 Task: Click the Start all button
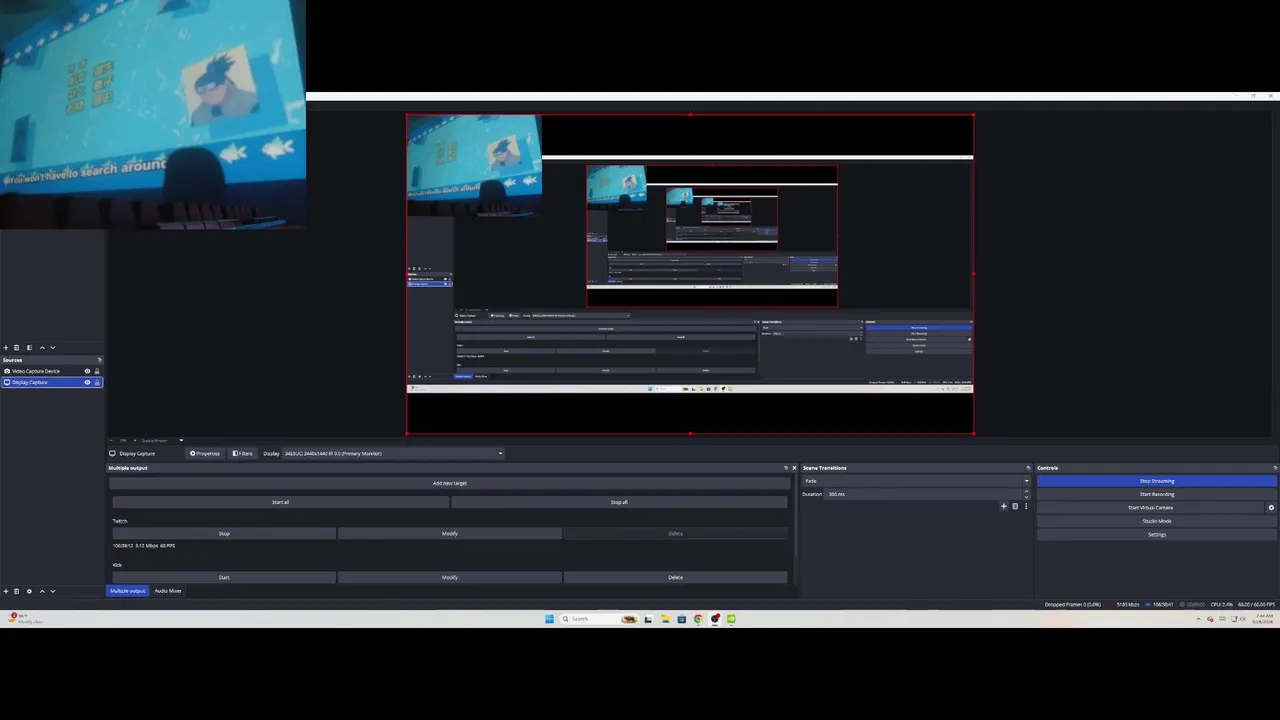[x=280, y=502]
